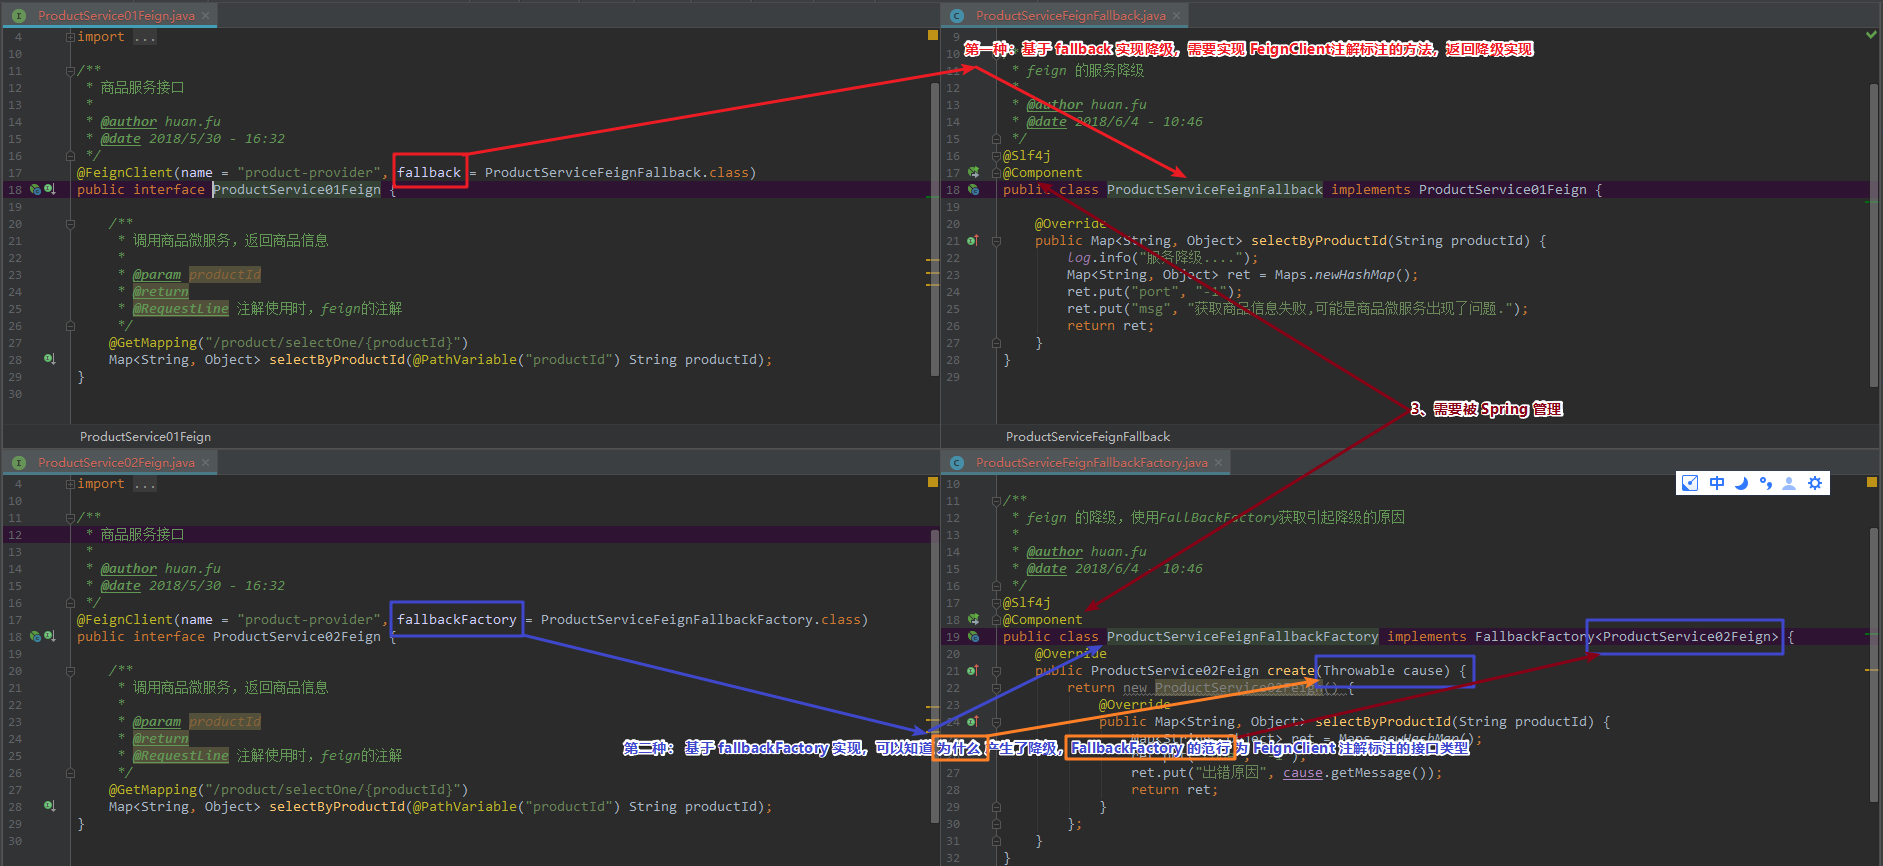This screenshot has height=866, width=1883.
Task: Click the @author tag in ProductService01Feign Javadoc
Action: [x=129, y=122]
